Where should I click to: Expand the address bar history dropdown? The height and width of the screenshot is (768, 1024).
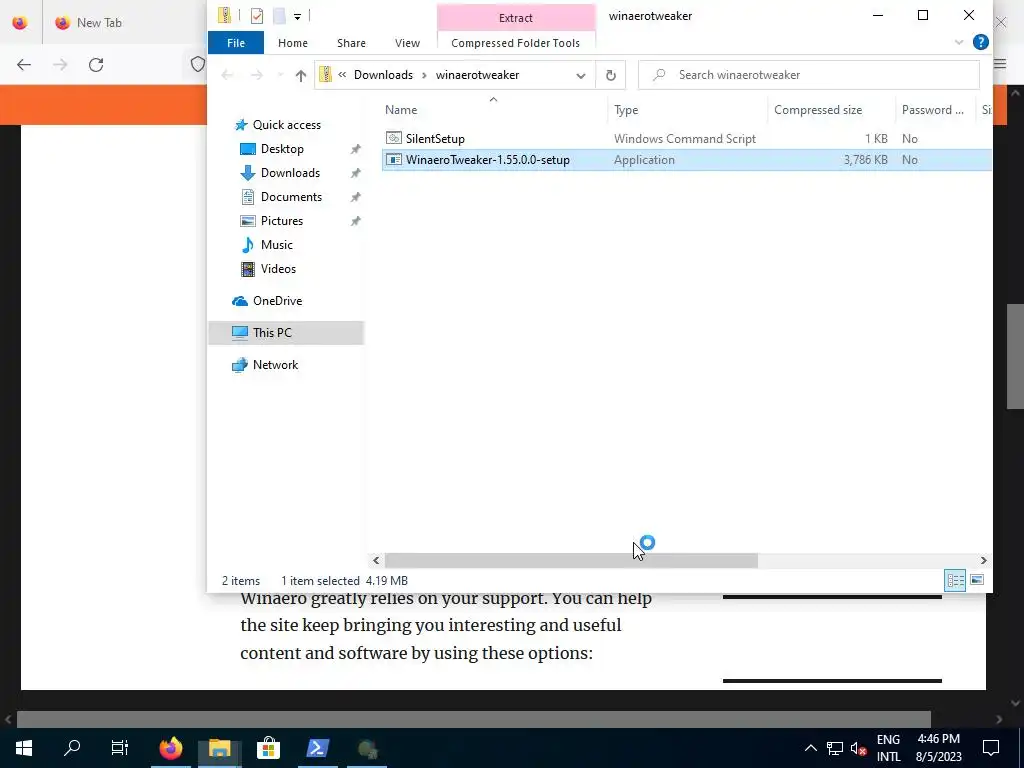[581, 75]
